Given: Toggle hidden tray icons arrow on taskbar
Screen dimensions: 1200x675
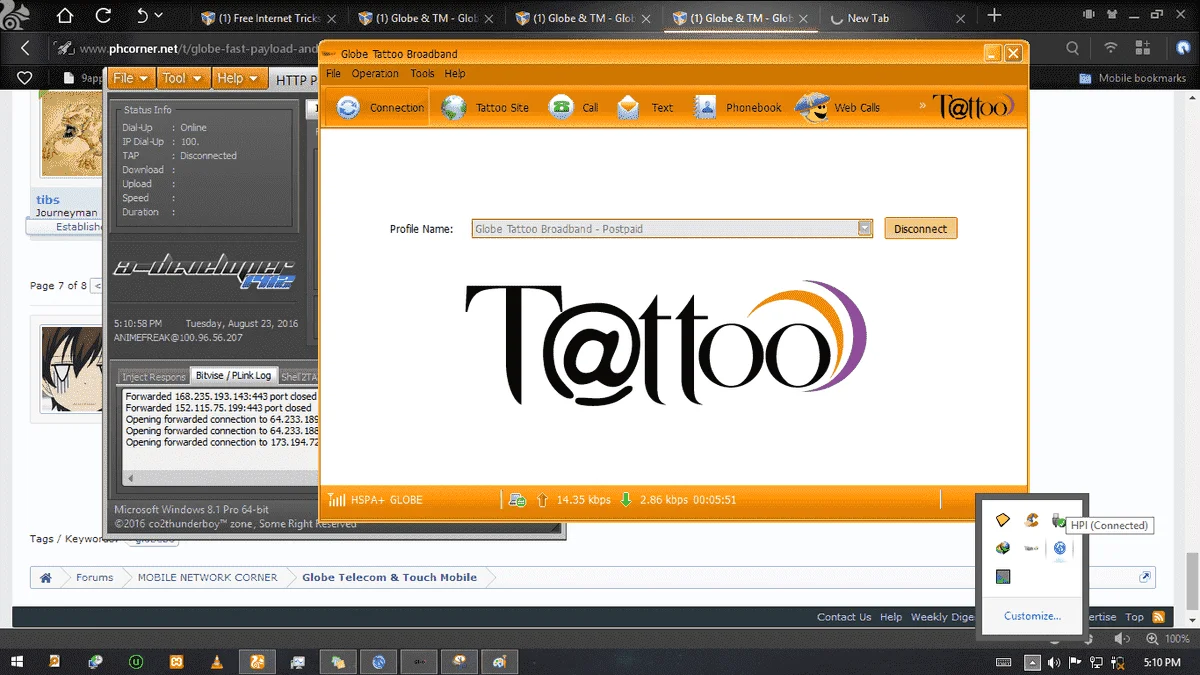Looking at the screenshot, I should pos(1033,662).
